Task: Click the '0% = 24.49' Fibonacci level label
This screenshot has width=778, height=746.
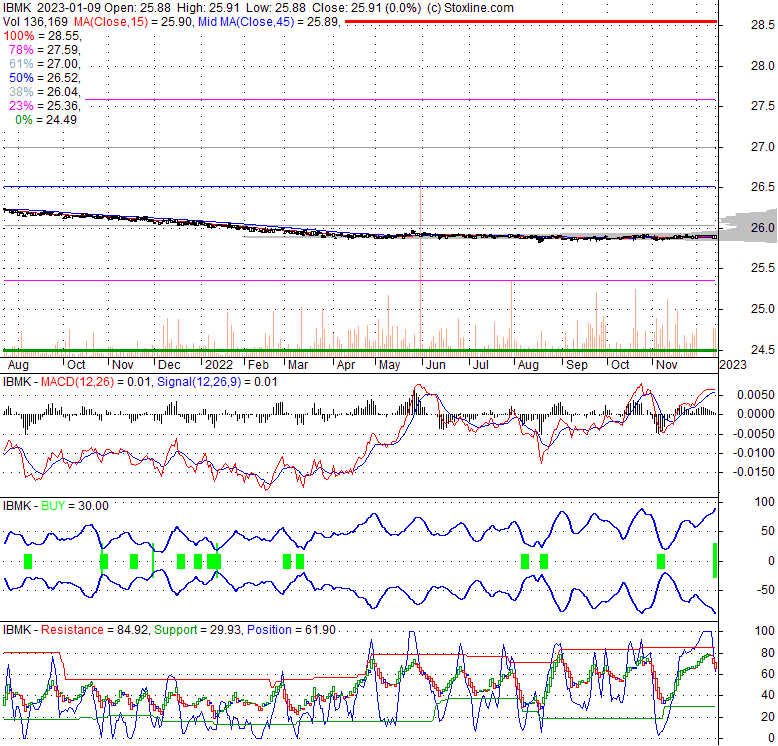Action: click(46, 120)
